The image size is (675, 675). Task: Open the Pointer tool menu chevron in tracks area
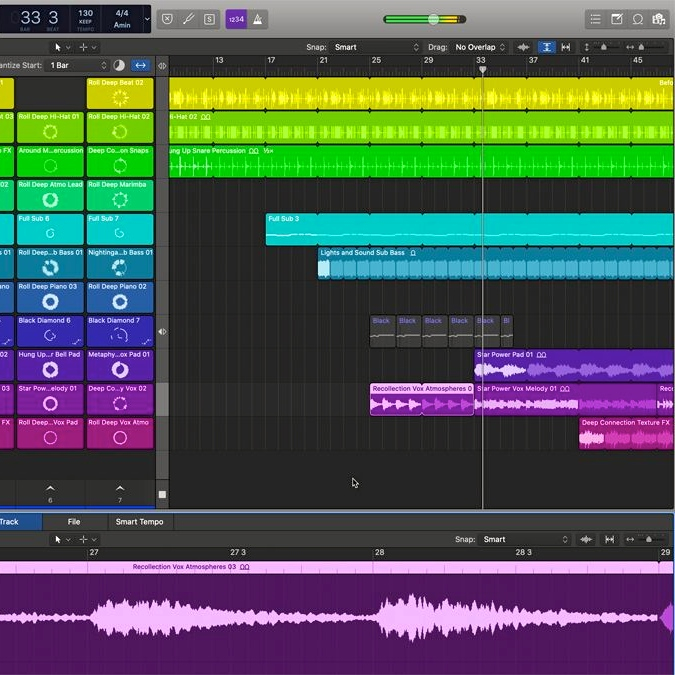68,47
